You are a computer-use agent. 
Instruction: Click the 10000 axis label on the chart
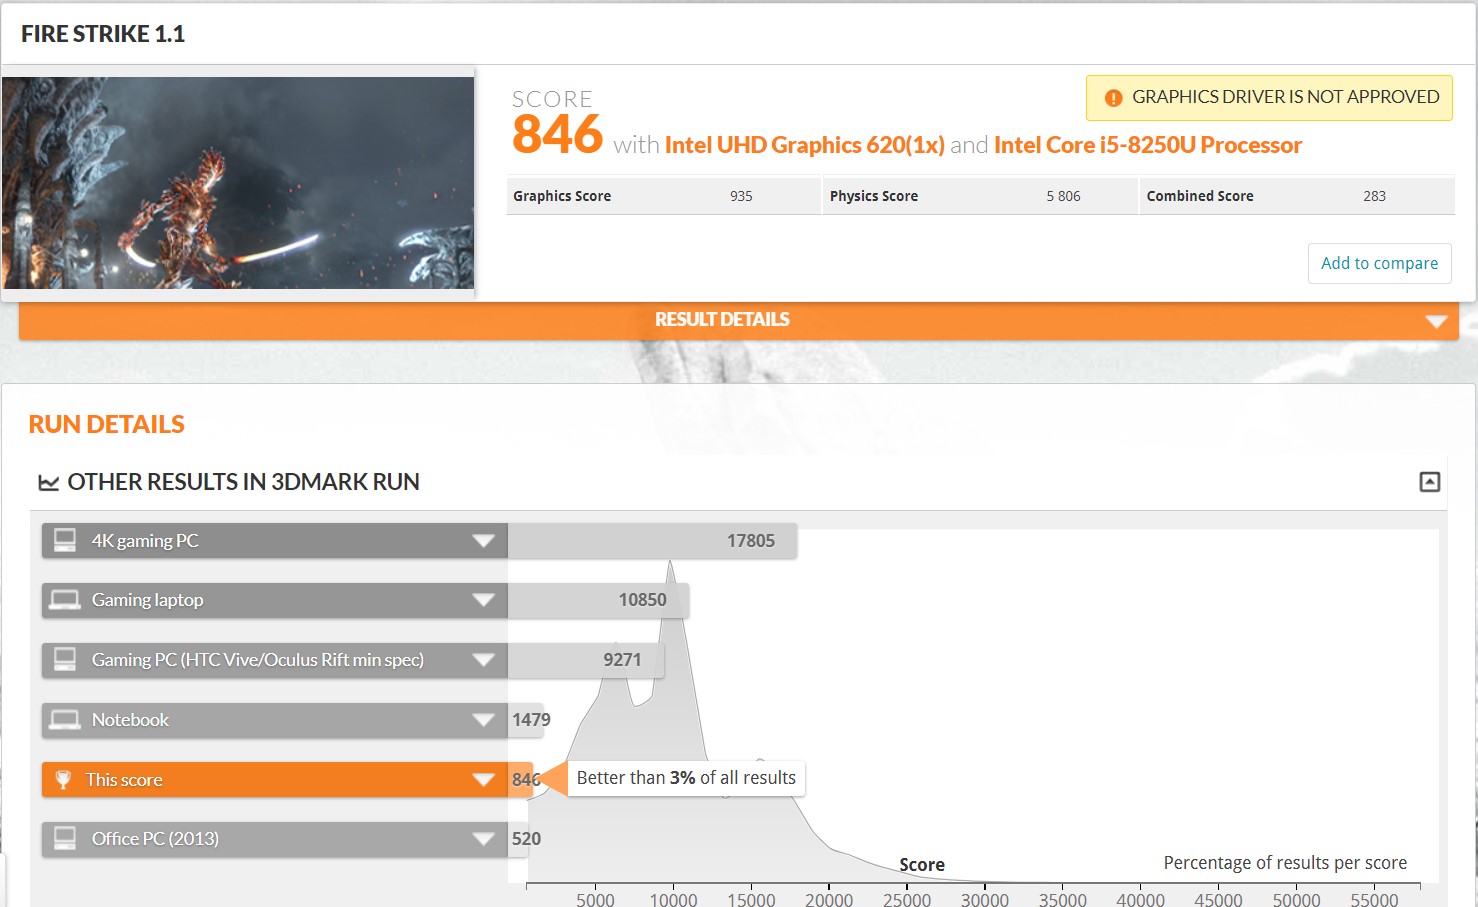673,899
